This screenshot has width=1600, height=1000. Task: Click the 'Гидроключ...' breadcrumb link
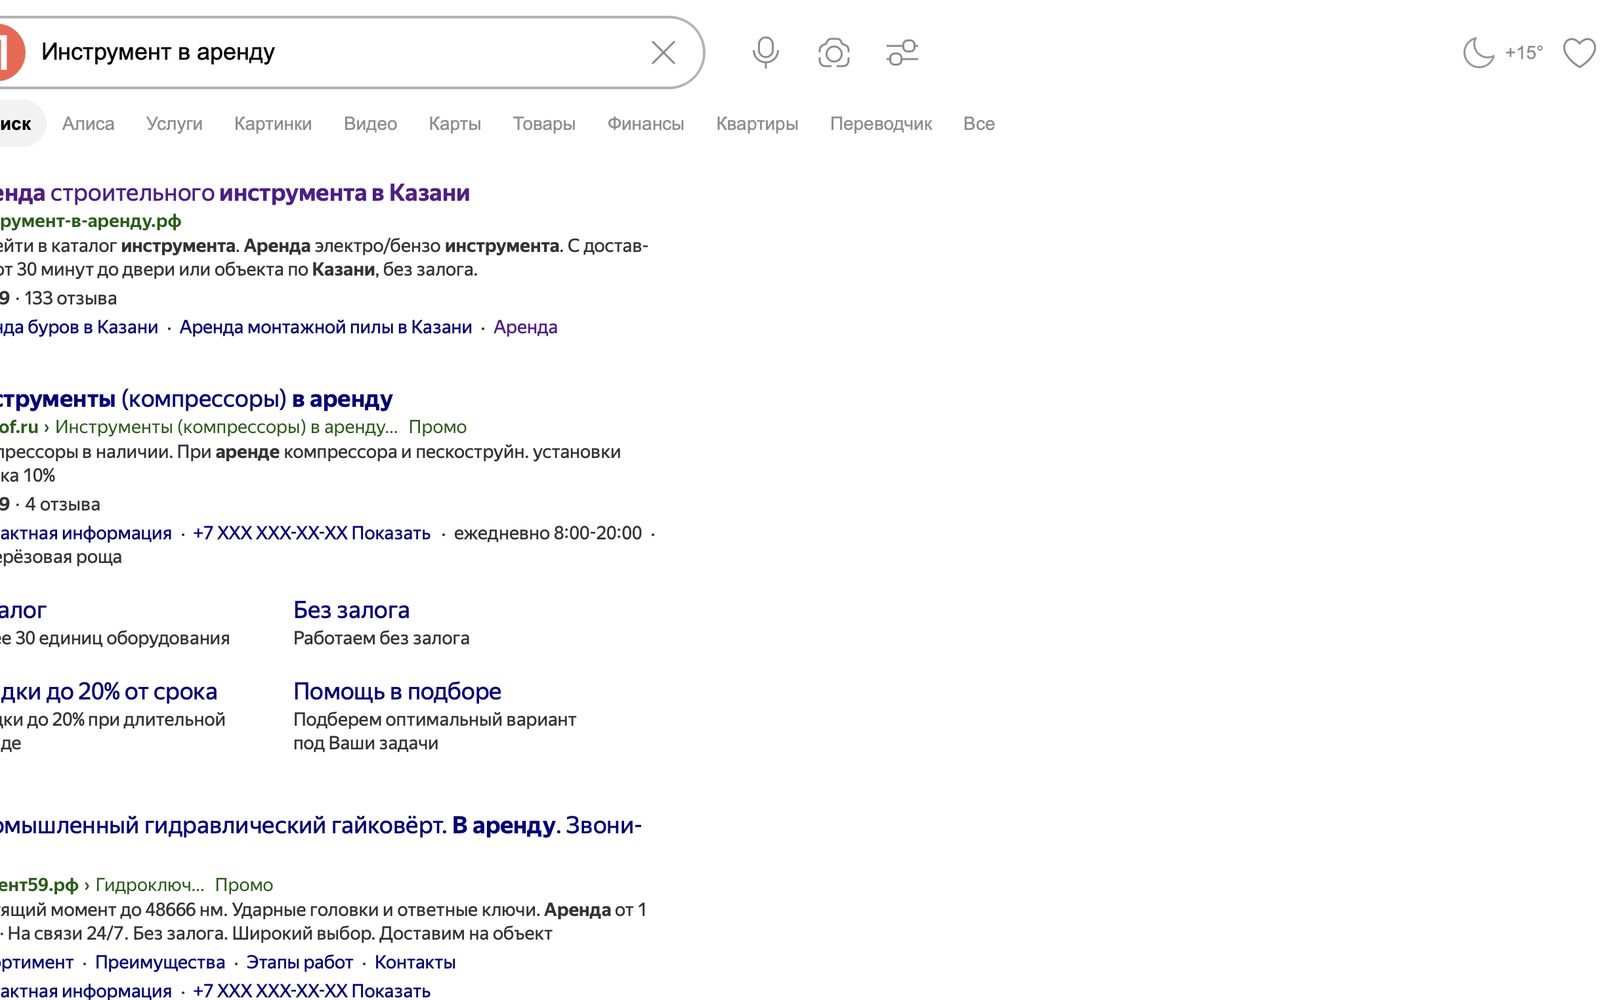pos(150,885)
